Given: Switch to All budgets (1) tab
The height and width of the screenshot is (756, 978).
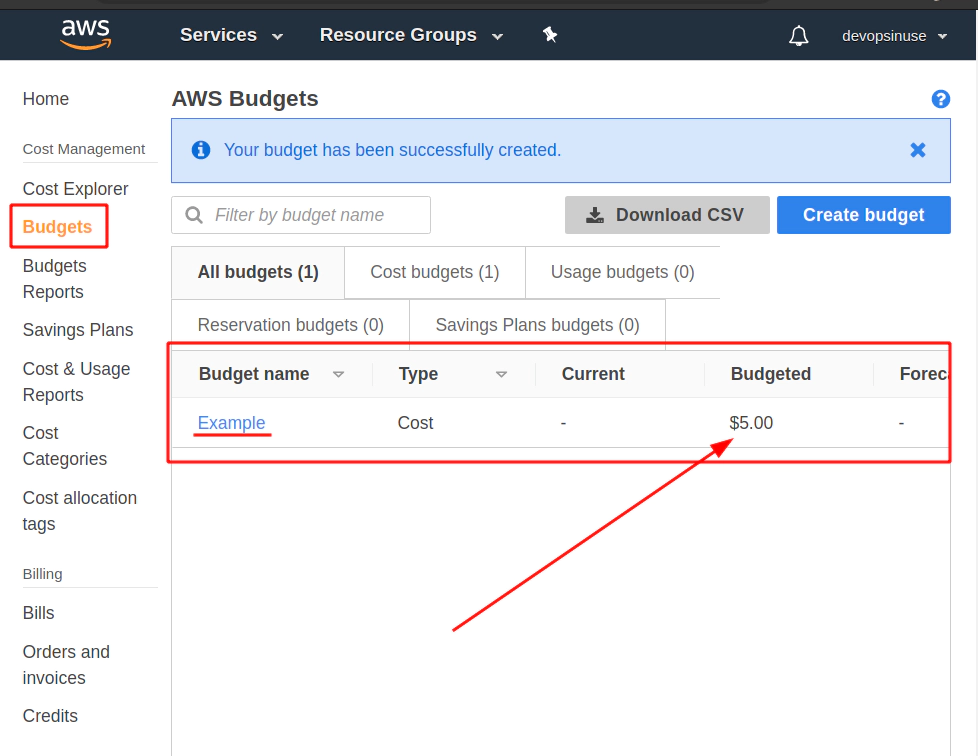Looking at the screenshot, I should 258,272.
